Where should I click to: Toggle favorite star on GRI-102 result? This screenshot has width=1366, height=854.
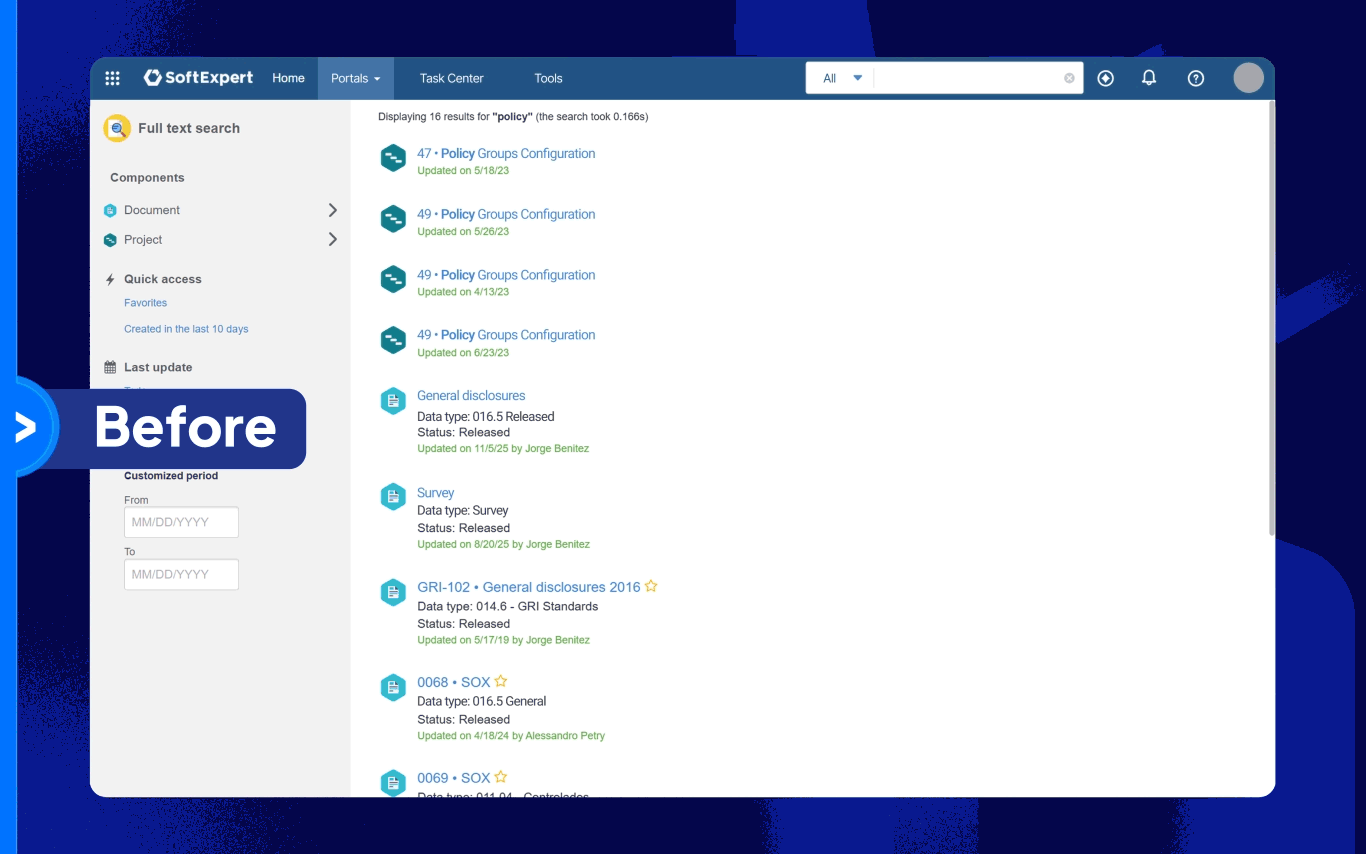click(x=651, y=586)
